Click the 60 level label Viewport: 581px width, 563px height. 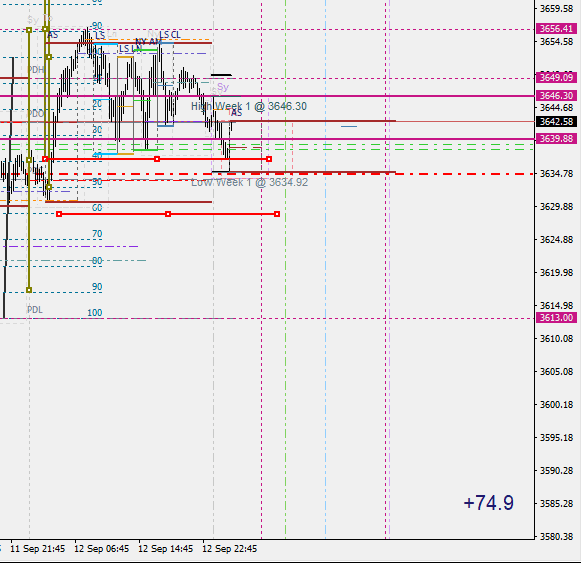tap(97, 208)
